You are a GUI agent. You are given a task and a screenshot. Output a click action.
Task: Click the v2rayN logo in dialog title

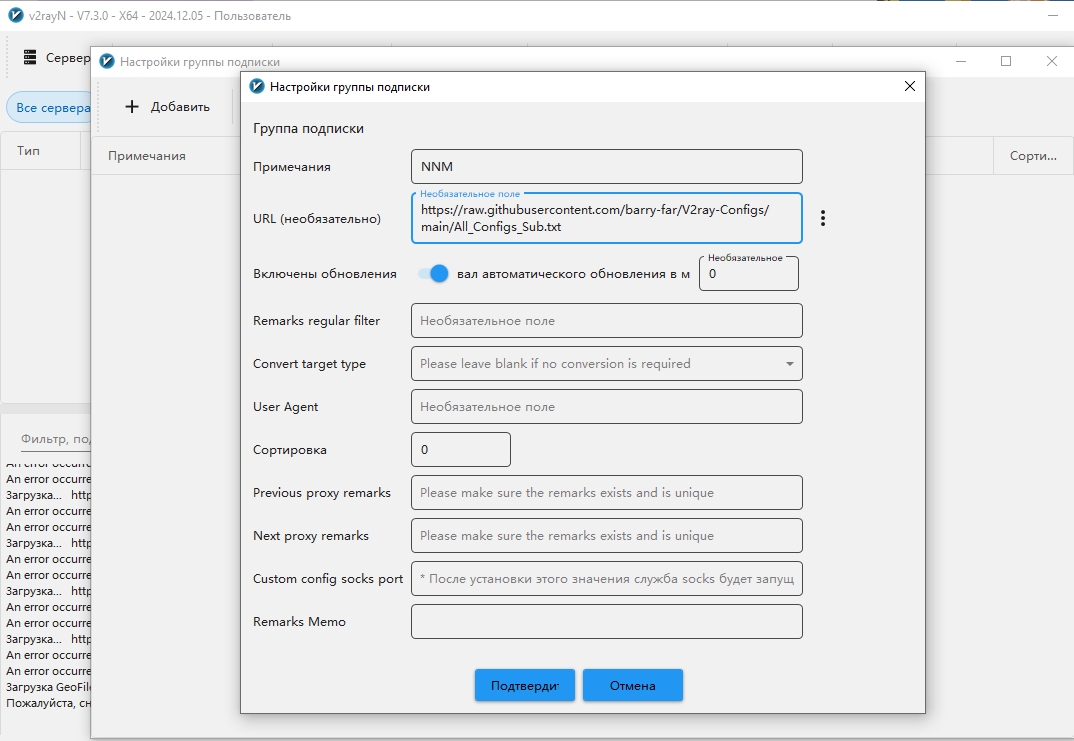257,86
